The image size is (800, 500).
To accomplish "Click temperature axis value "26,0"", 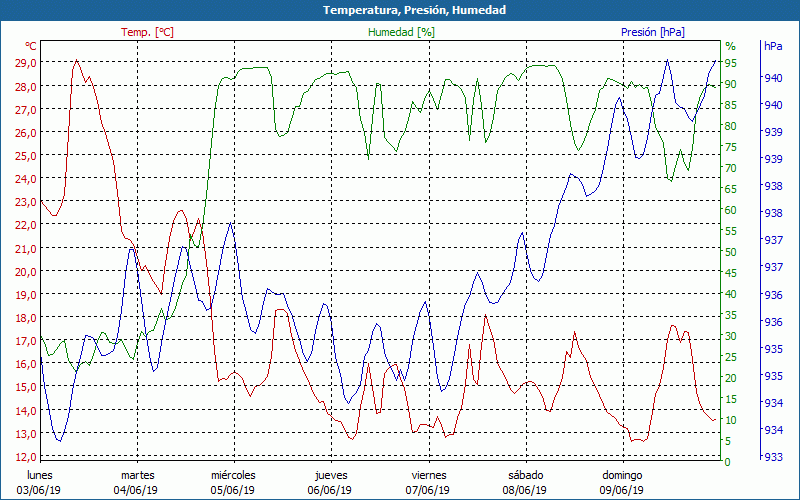I will (x=25, y=133).
